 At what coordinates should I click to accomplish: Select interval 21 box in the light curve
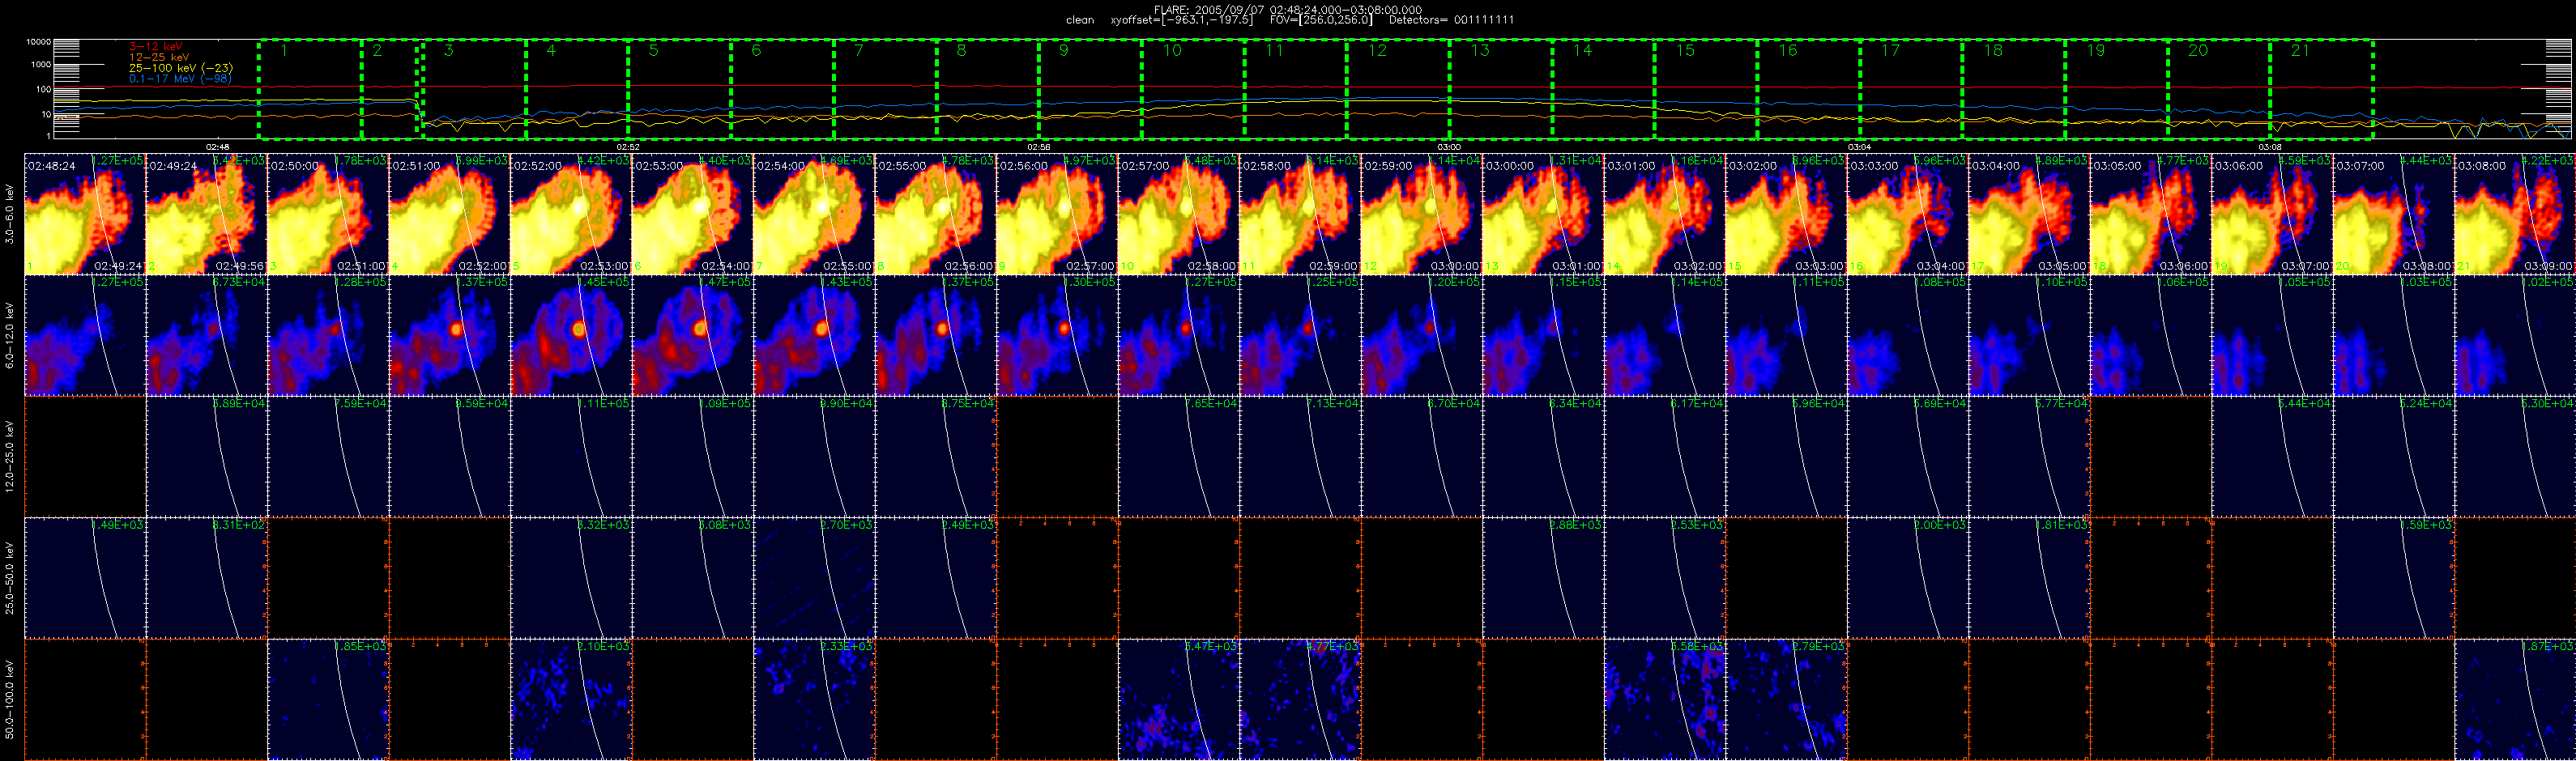pos(2322,89)
